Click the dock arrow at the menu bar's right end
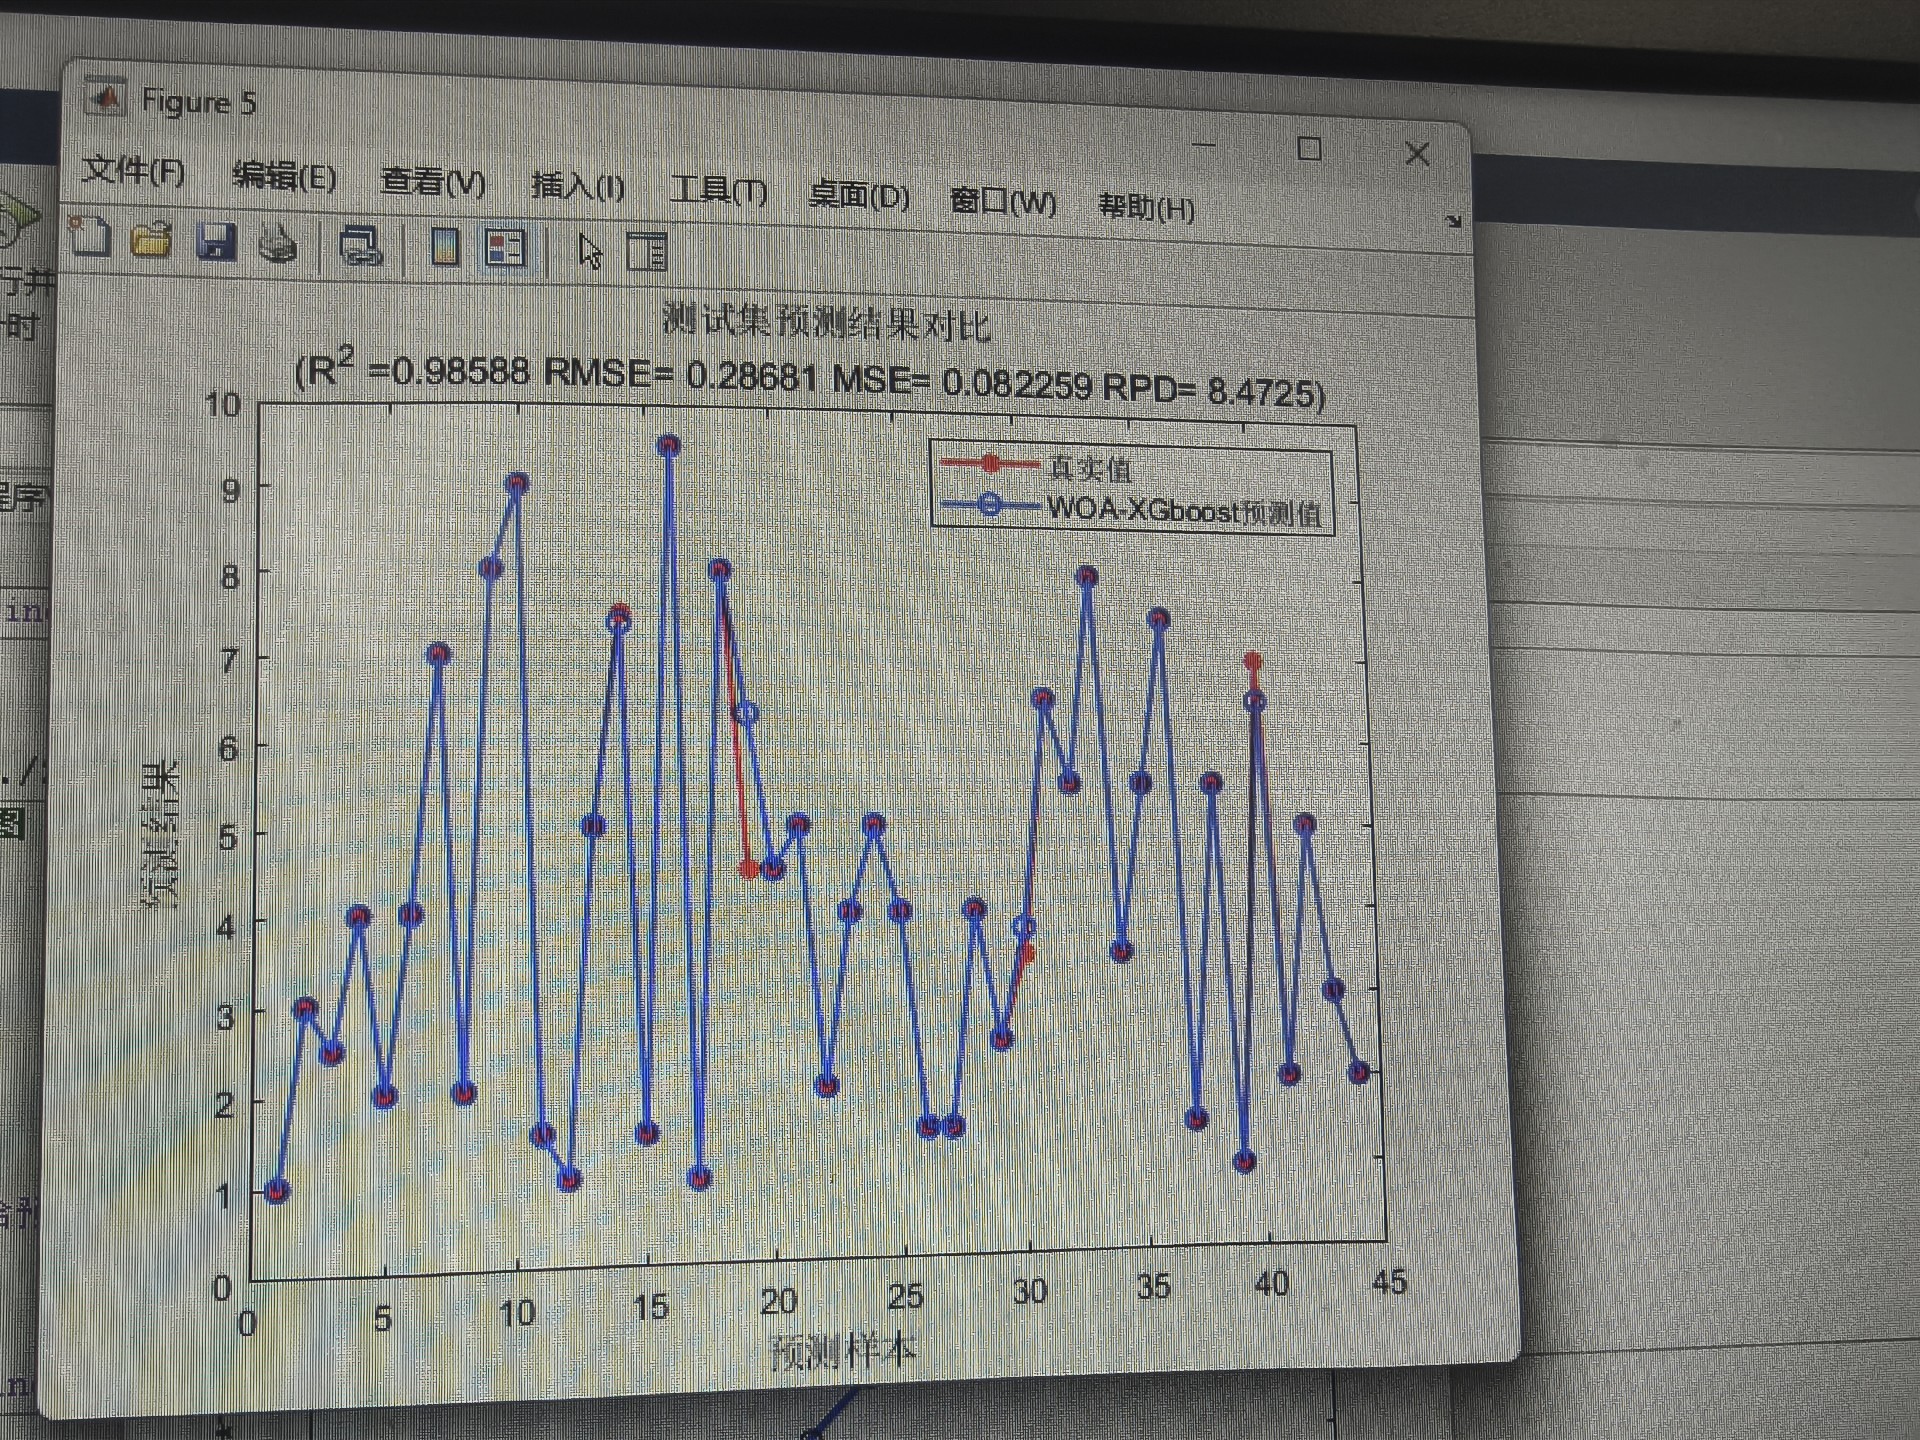The height and width of the screenshot is (1440, 1920). tap(1453, 221)
